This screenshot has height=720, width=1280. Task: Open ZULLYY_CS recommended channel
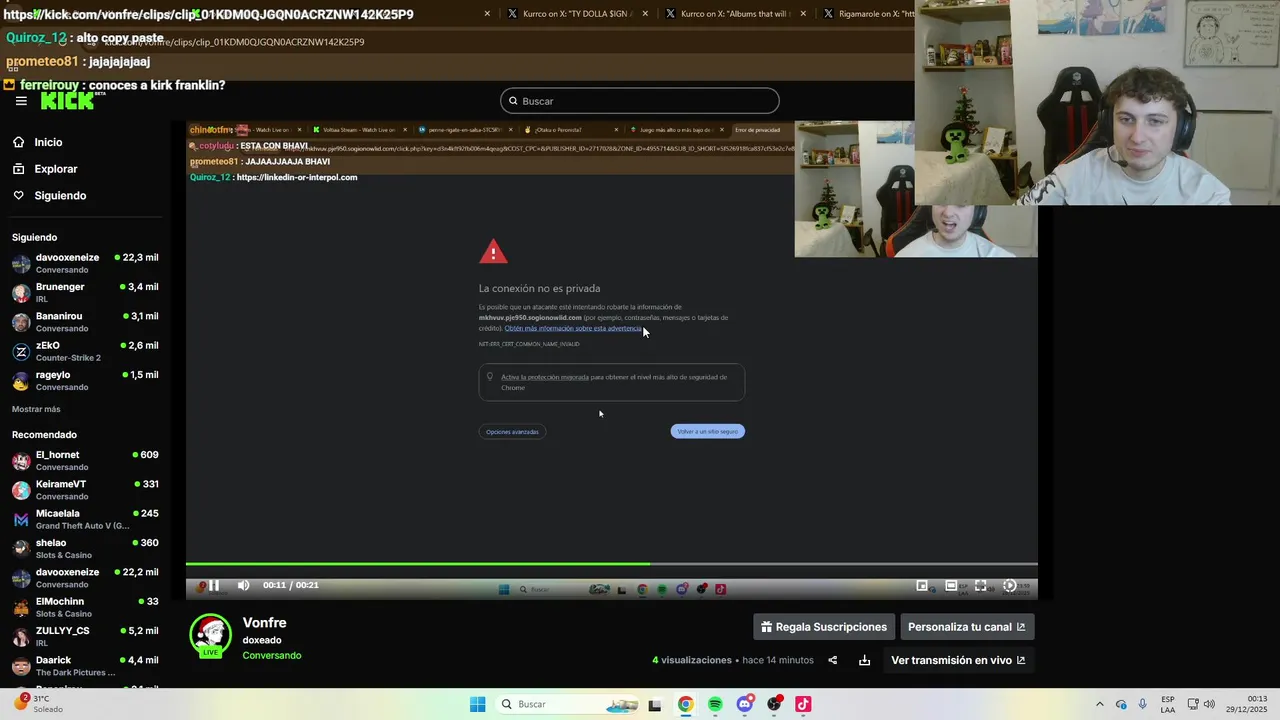[85, 637]
